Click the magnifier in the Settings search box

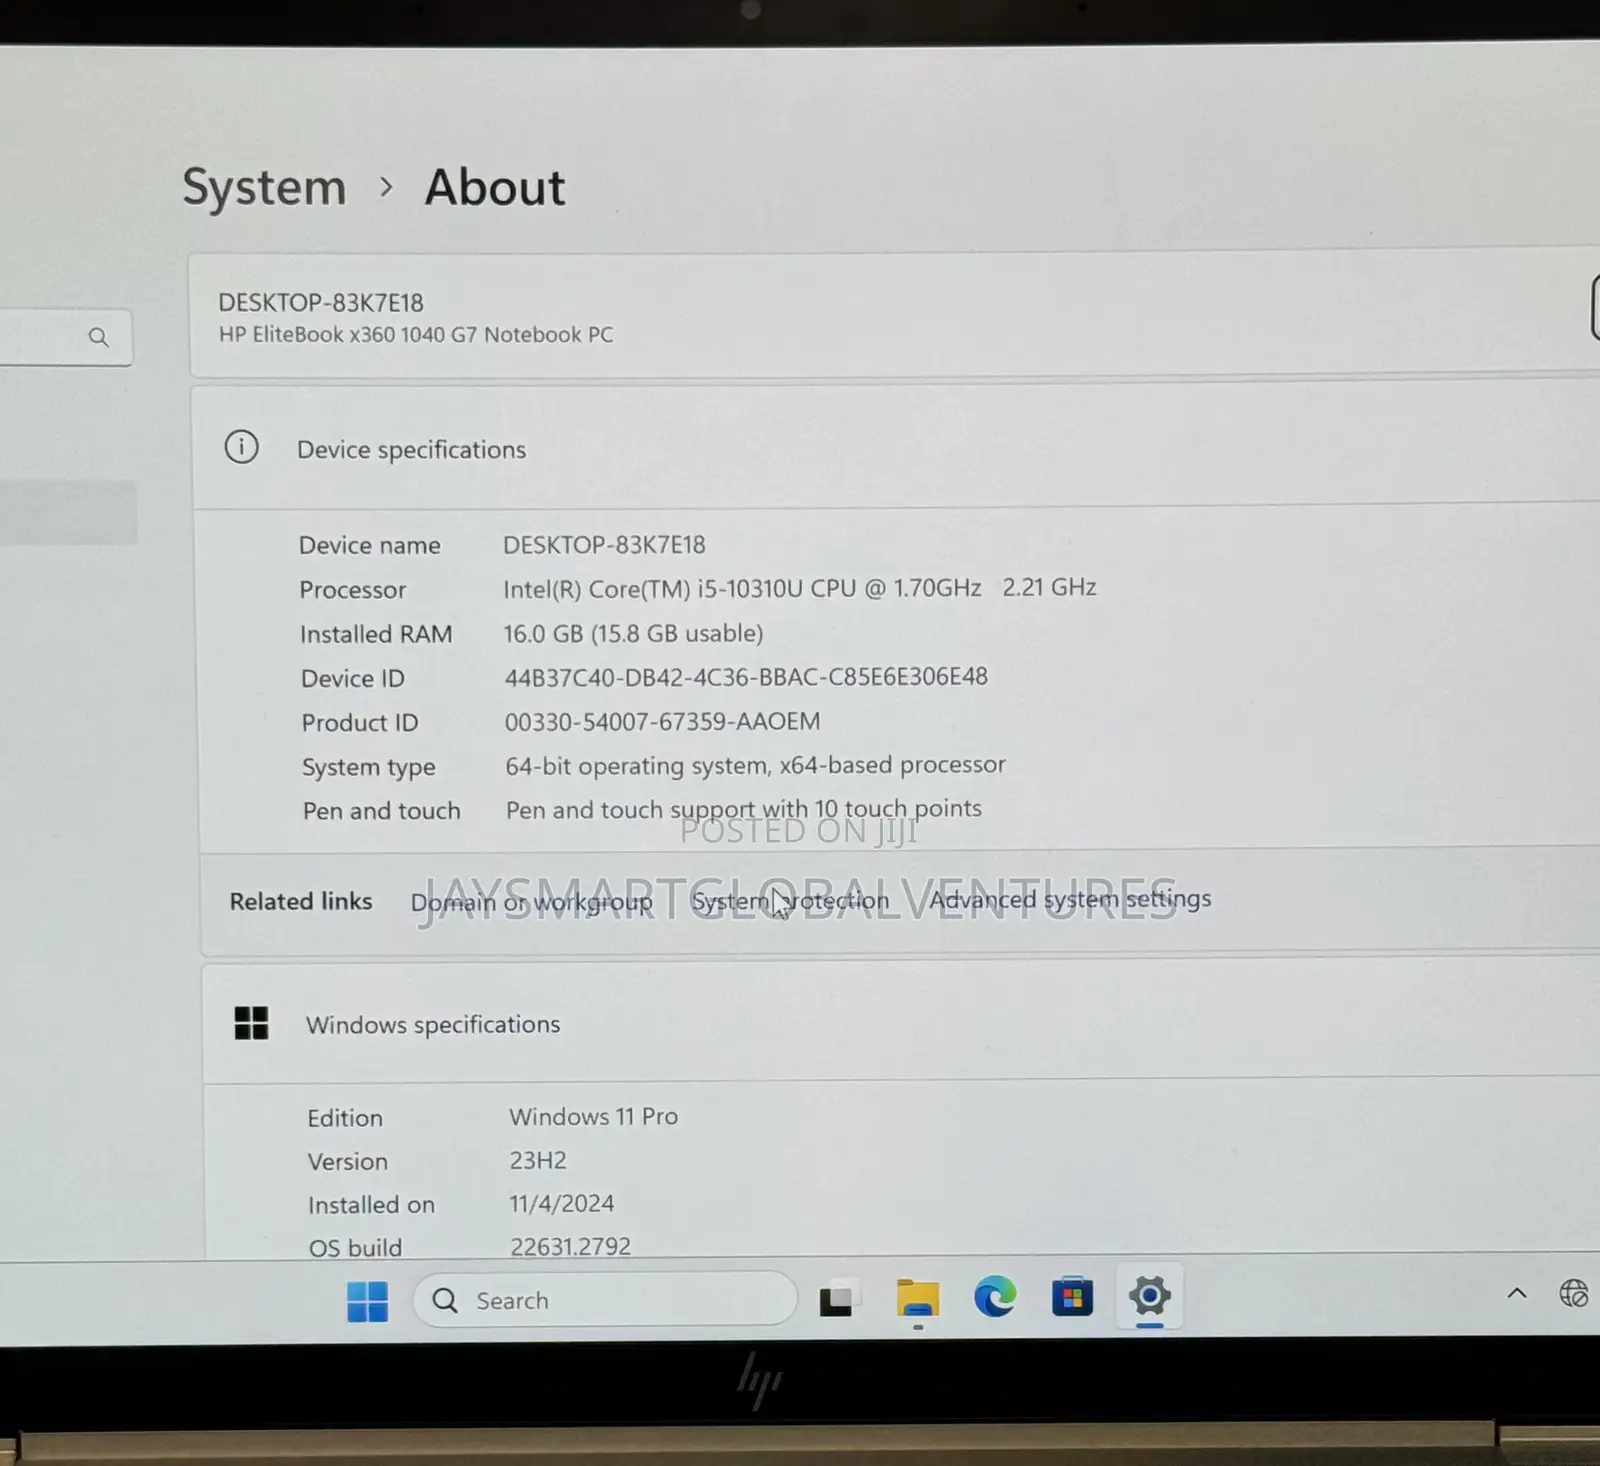click(x=98, y=337)
